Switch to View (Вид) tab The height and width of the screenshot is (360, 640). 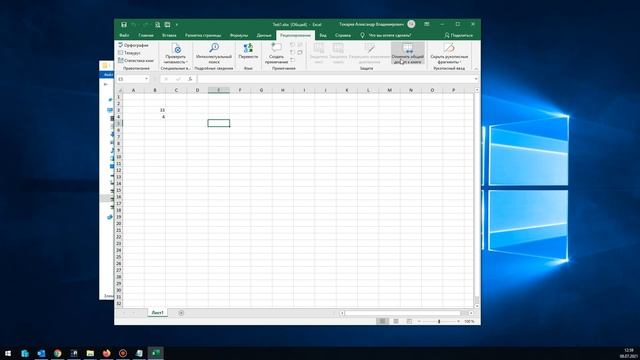tap(323, 35)
